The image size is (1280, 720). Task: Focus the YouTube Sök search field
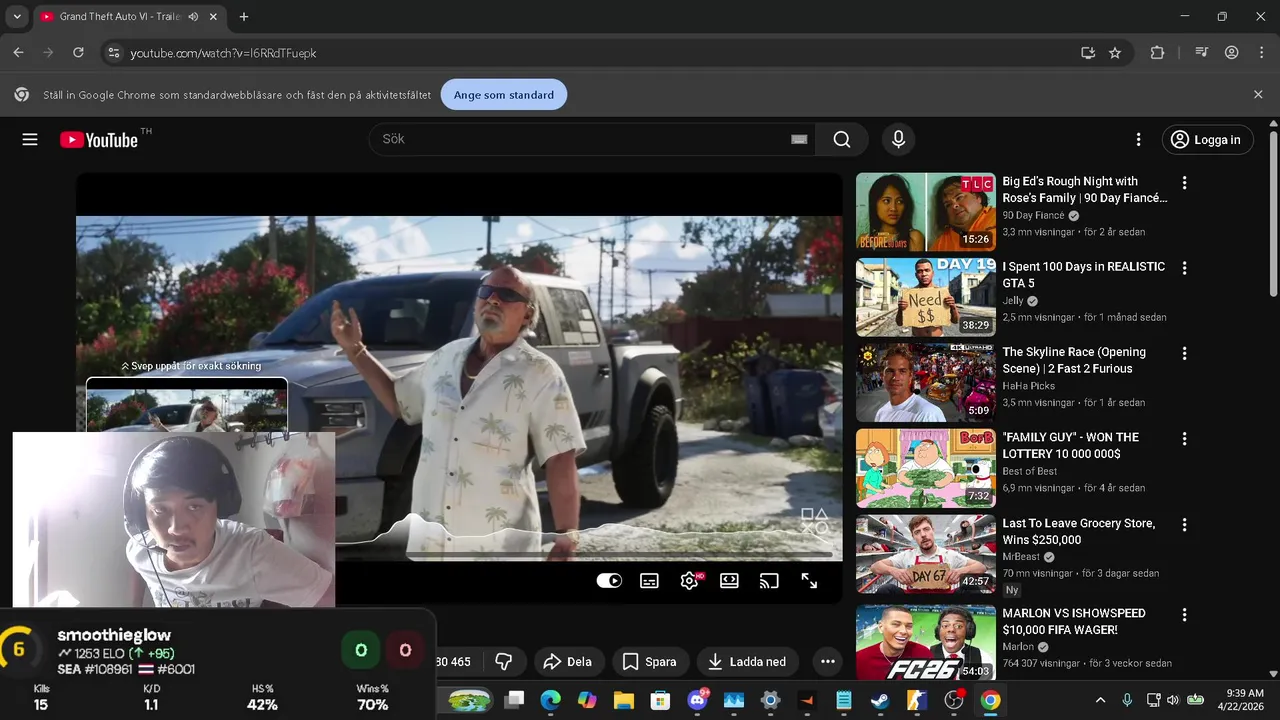(590, 139)
